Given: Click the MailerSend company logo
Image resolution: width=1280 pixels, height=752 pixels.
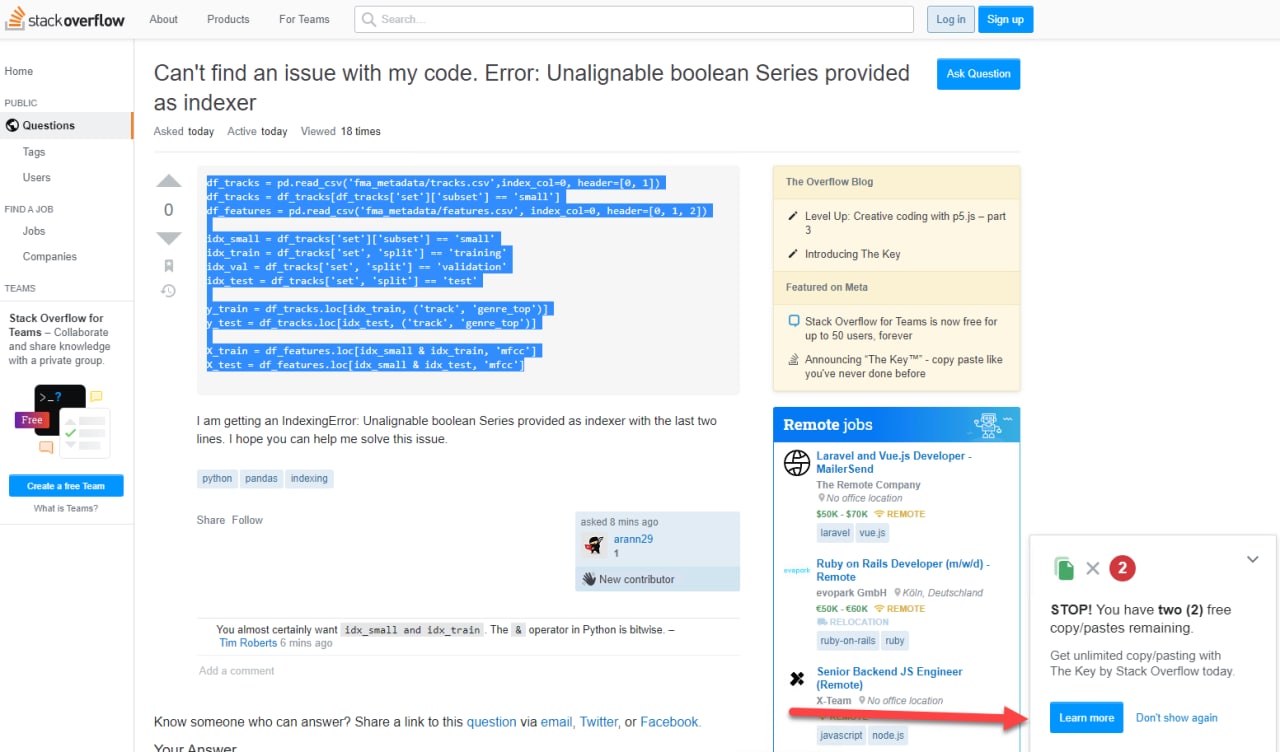Looking at the screenshot, I should pyautogui.click(x=797, y=463).
